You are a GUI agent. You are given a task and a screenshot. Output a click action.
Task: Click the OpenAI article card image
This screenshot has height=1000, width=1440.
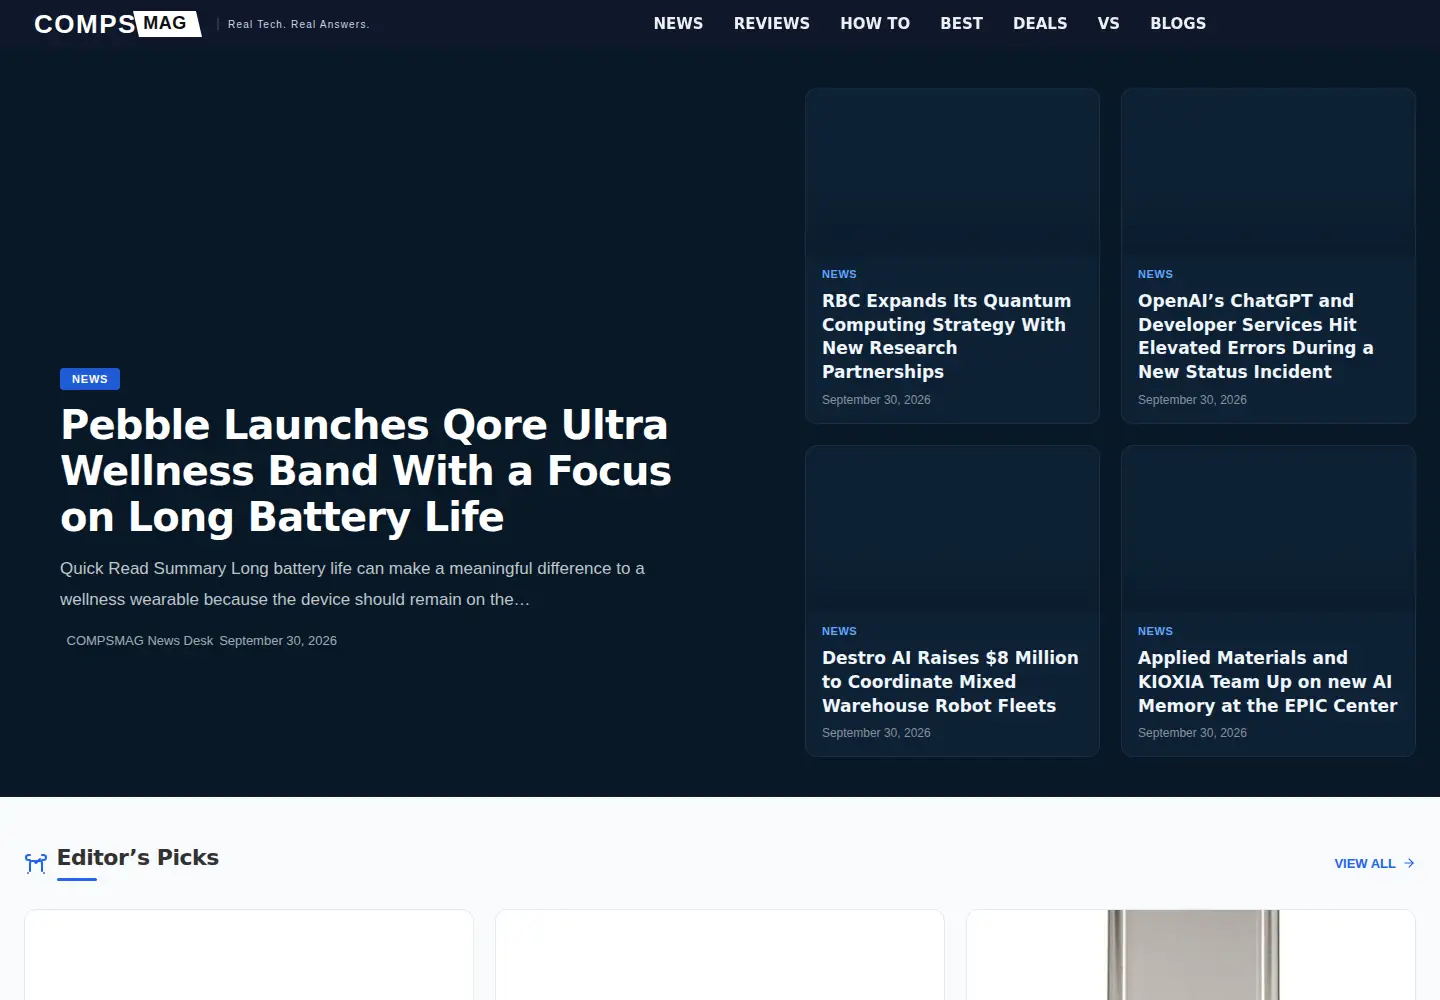click(x=1268, y=171)
